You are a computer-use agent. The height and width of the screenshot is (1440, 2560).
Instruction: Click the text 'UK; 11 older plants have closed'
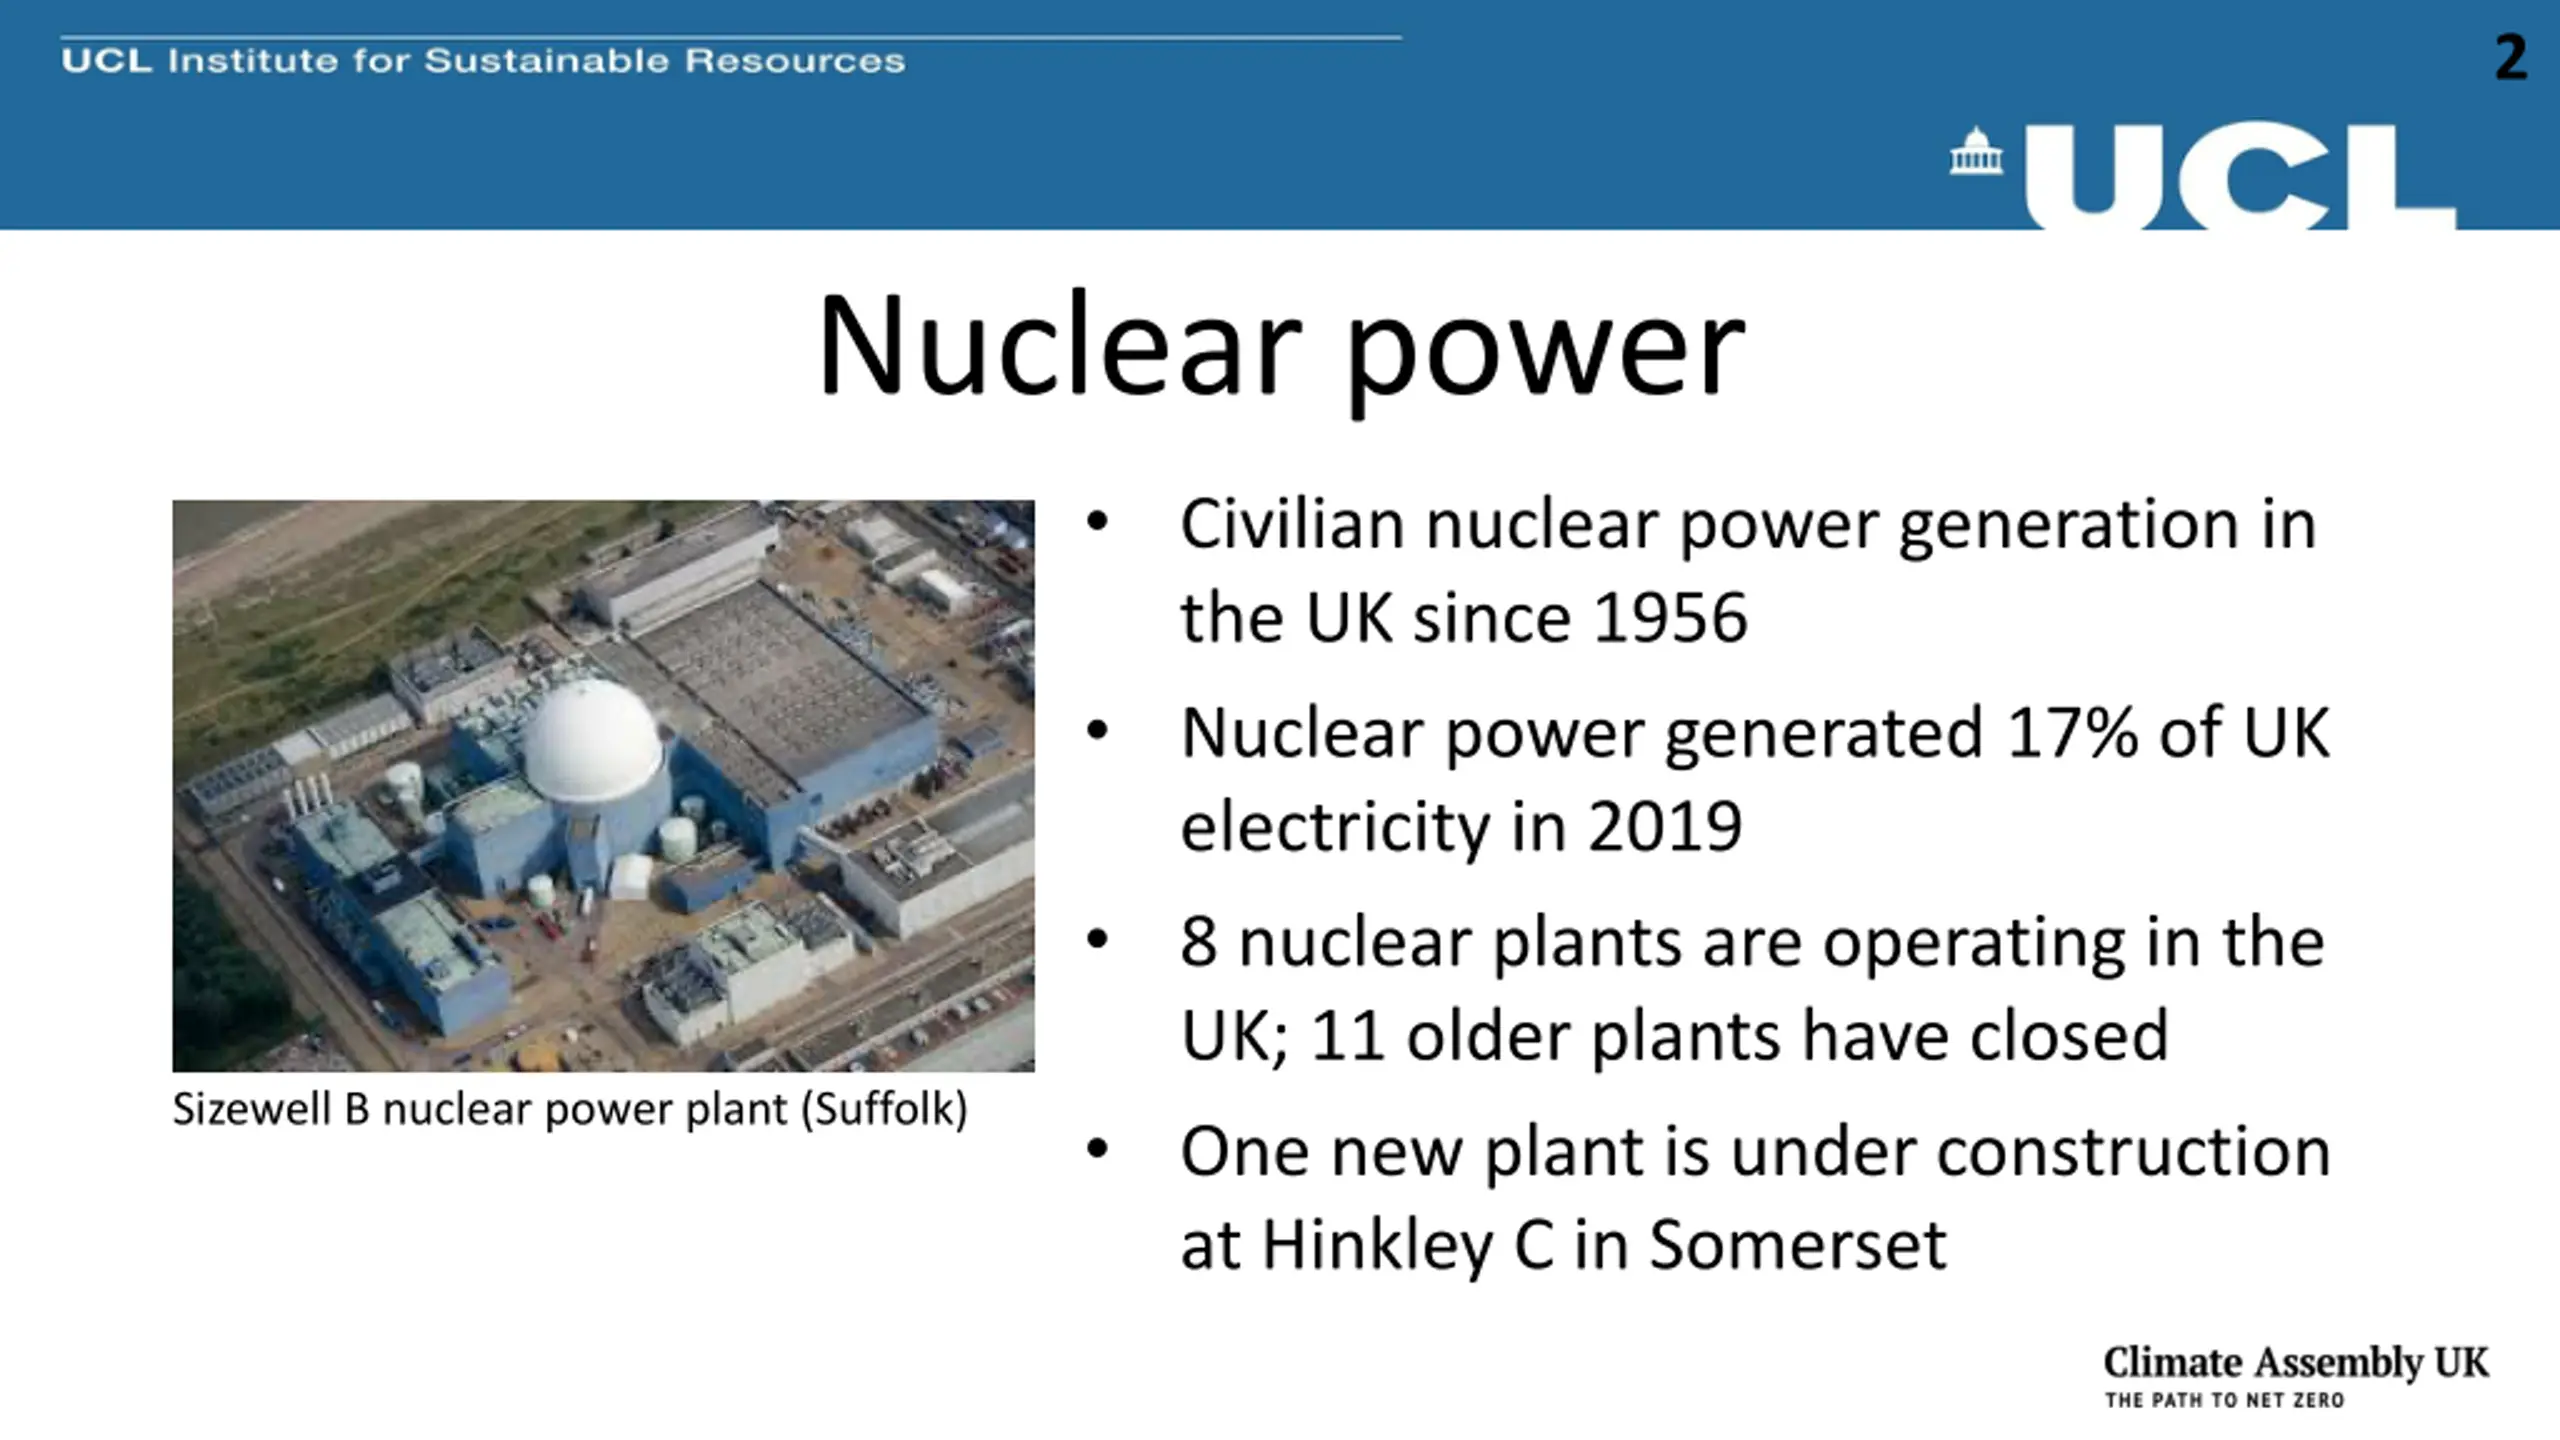(1674, 1036)
